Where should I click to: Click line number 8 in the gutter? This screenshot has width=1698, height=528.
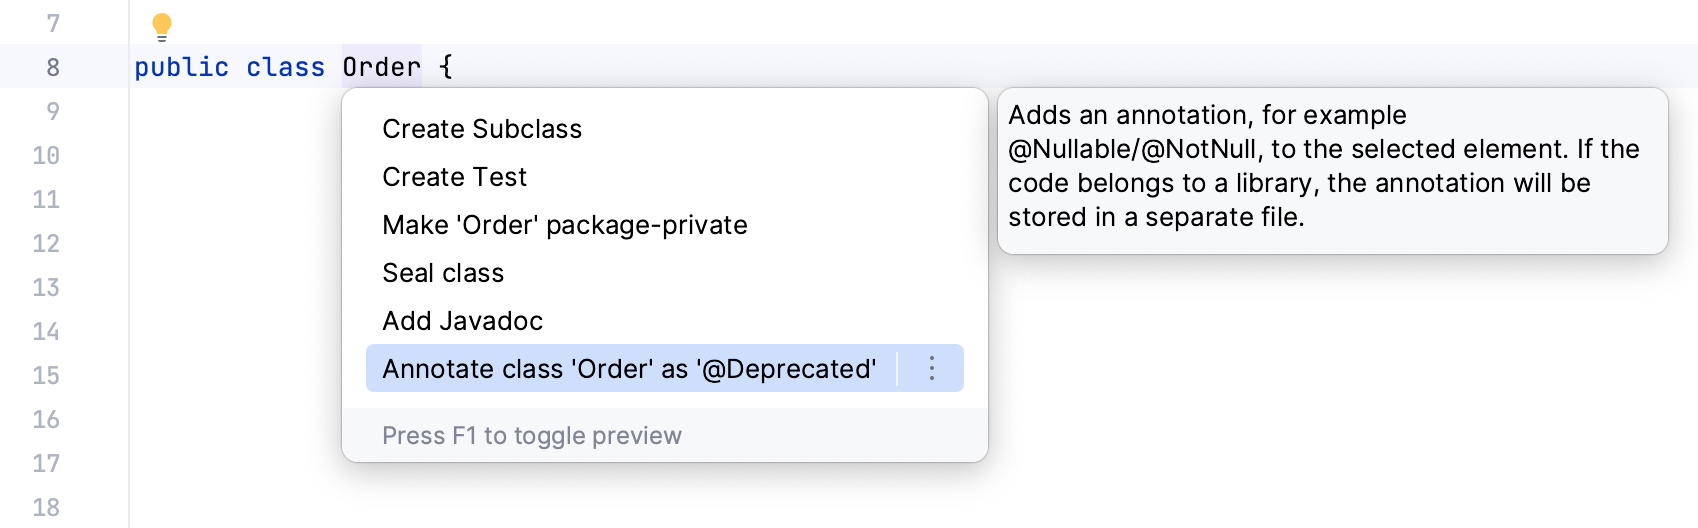click(53, 67)
